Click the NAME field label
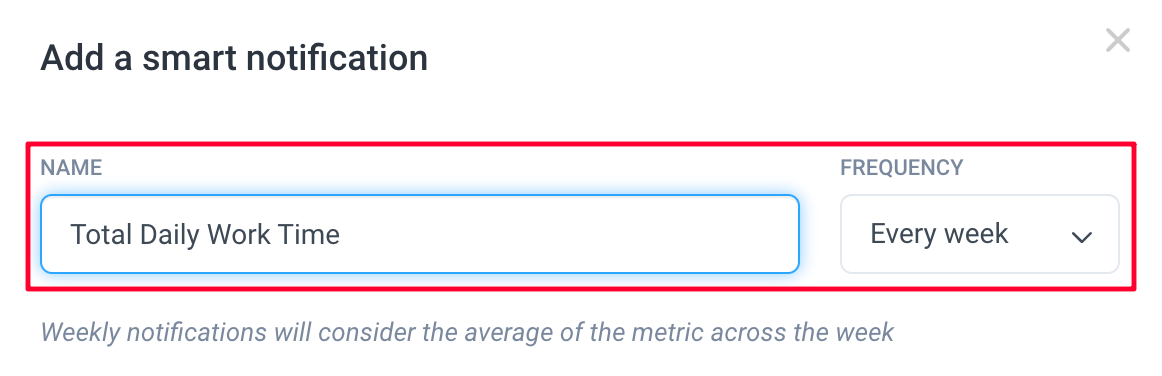The width and height of the screenshot is (1162, 376). (x=71, y=168)
